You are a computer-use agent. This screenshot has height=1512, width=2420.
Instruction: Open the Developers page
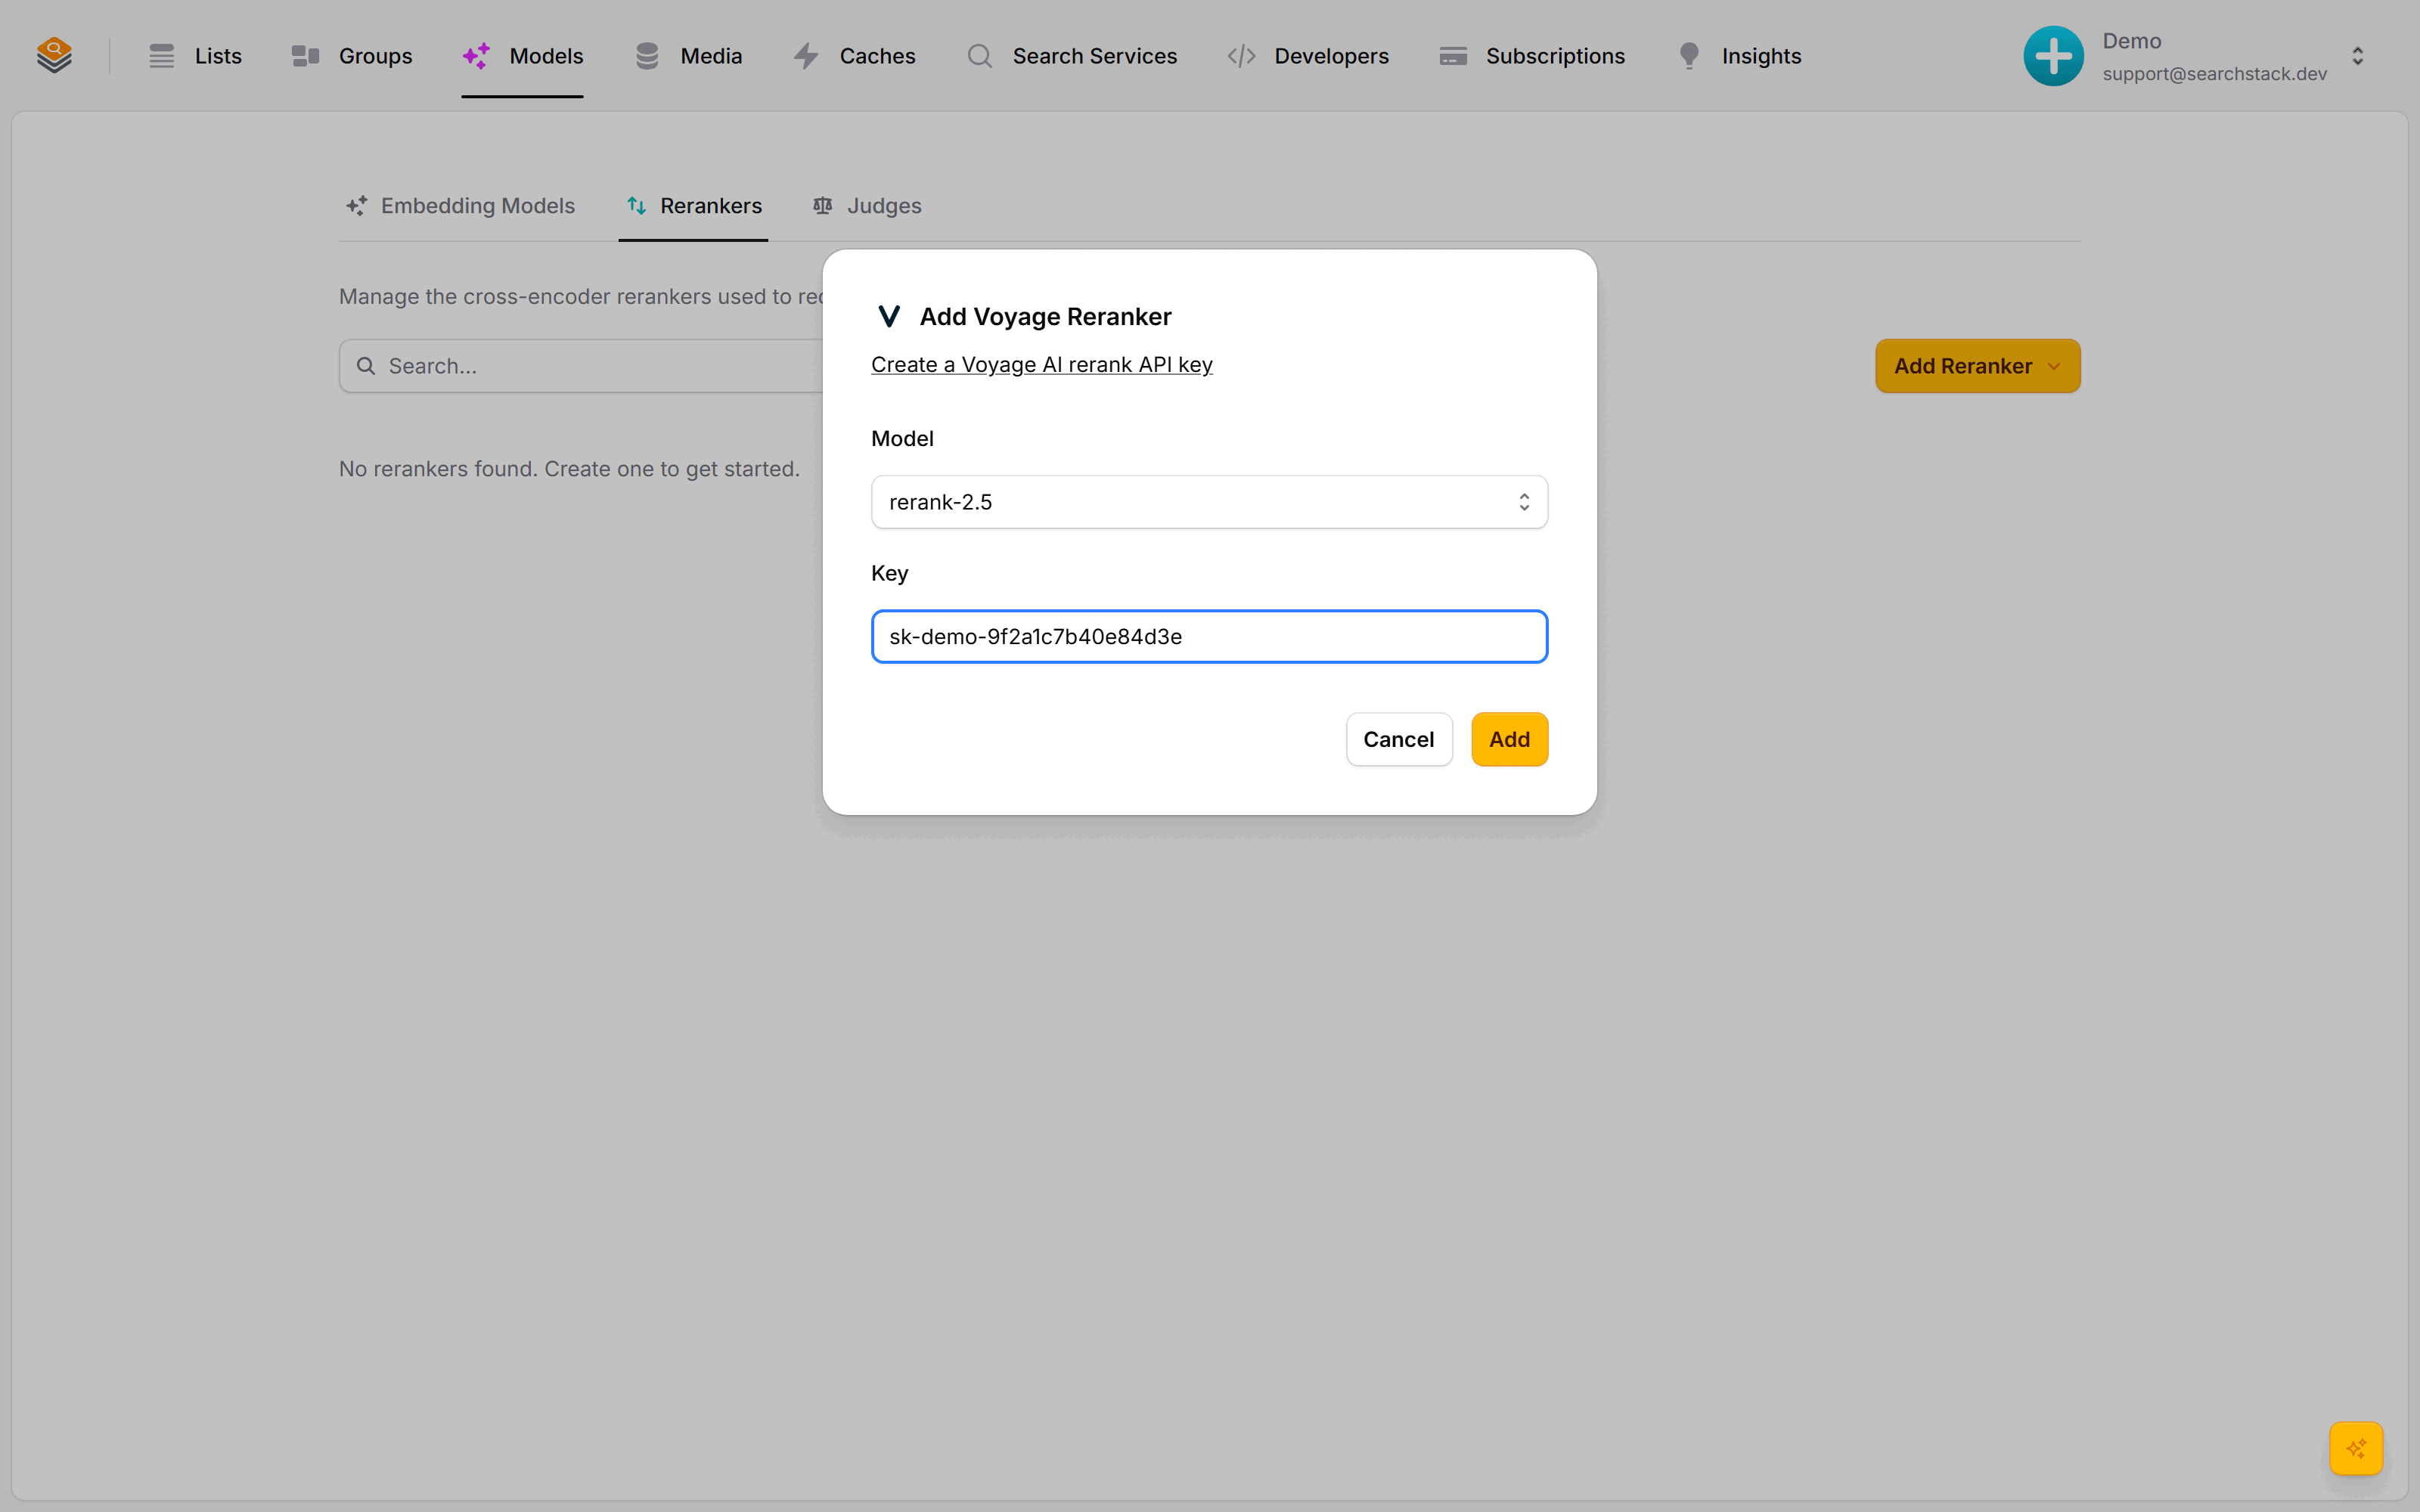tap(1308, 56)
